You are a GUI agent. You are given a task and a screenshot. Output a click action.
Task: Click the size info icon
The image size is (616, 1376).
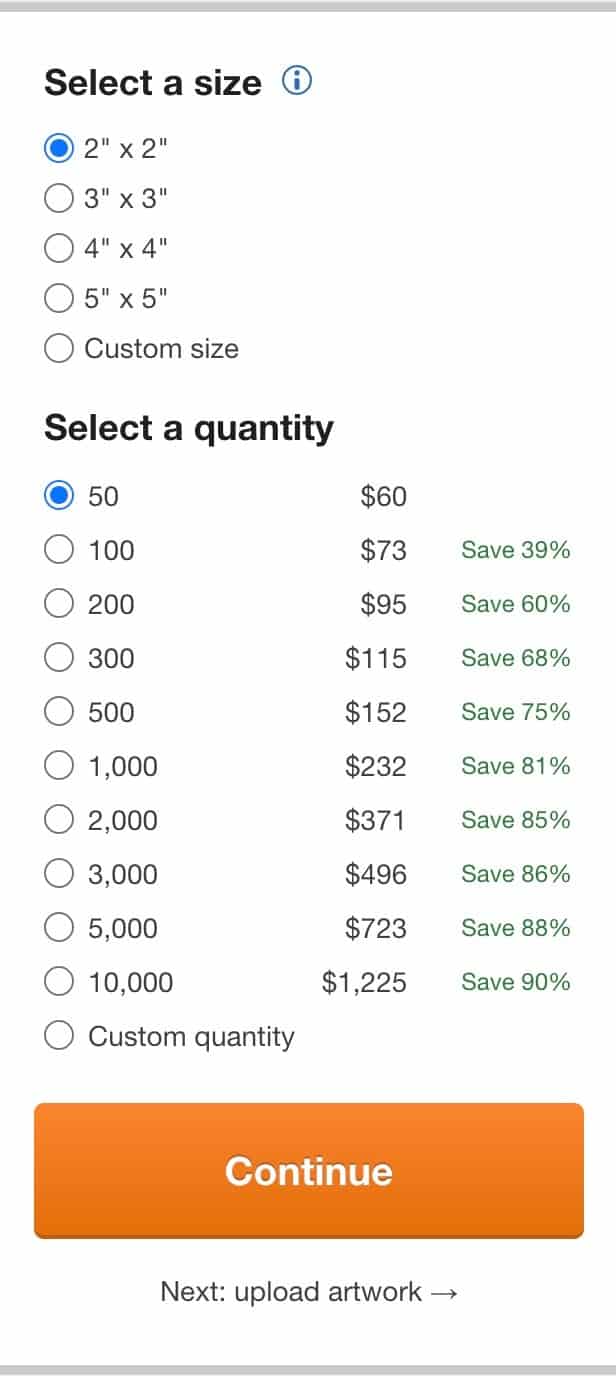(297, 81)
